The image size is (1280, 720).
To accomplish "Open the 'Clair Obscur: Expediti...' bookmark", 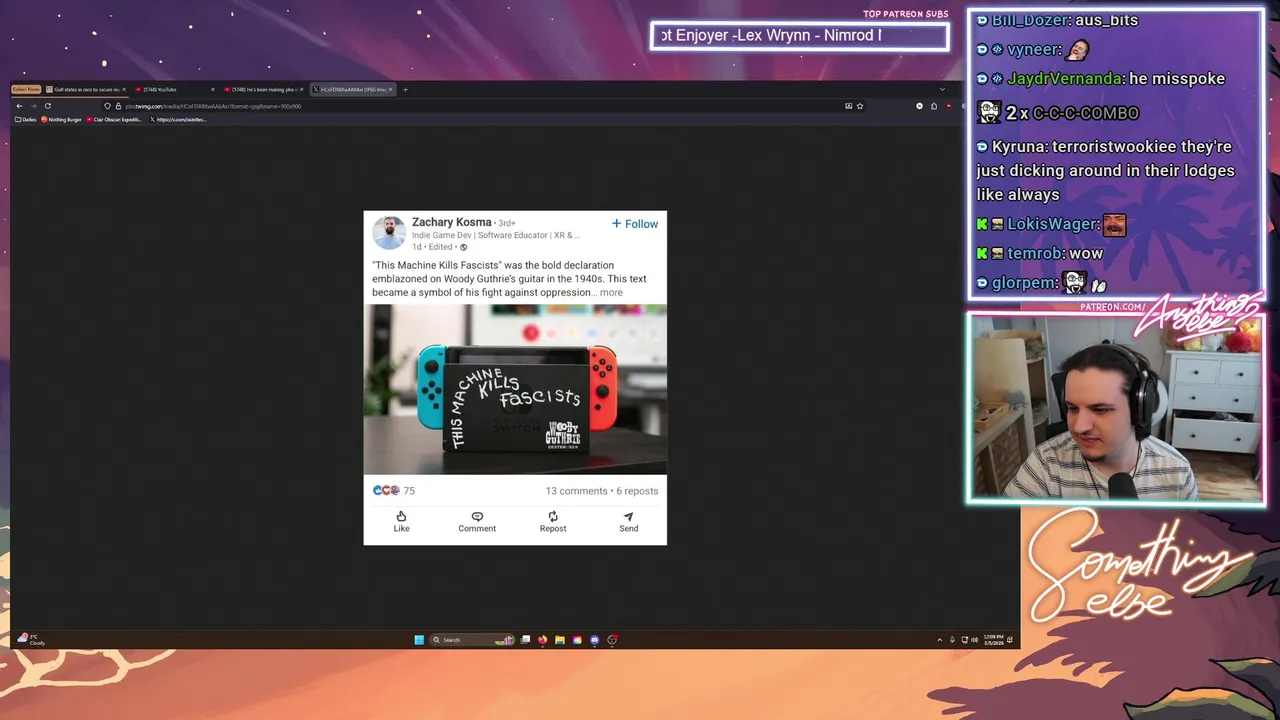I will point(114,120).
